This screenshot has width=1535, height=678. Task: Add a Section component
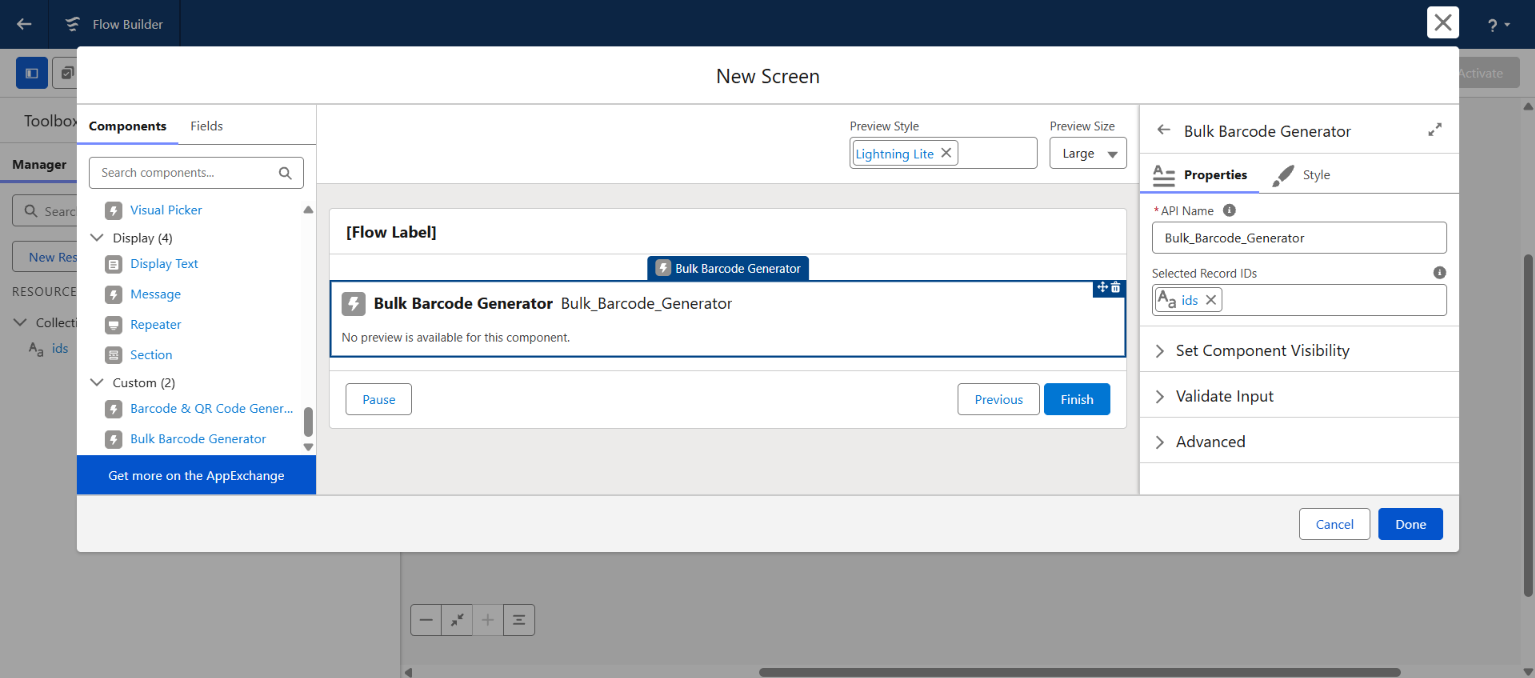coord(151,355)
